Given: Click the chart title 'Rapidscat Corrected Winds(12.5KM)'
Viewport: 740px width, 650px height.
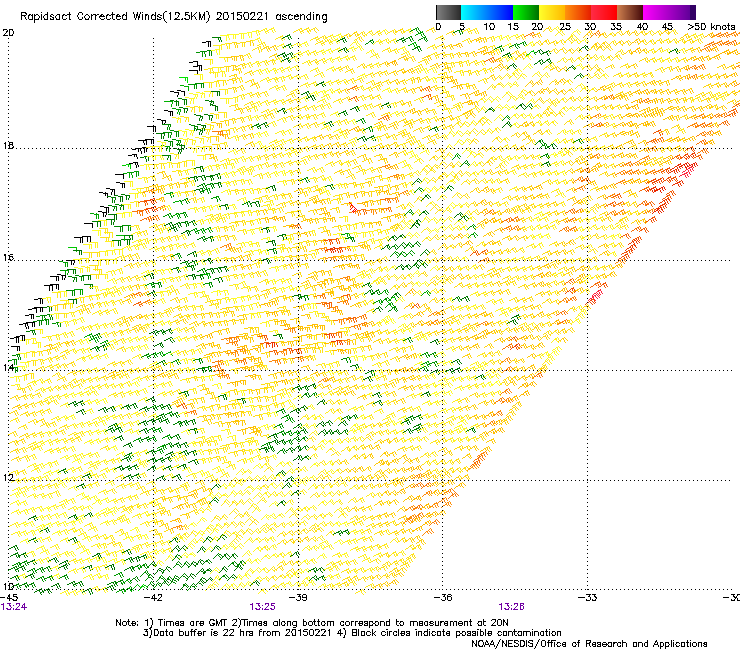Looking at the screenshot, I should pos(115,17).
